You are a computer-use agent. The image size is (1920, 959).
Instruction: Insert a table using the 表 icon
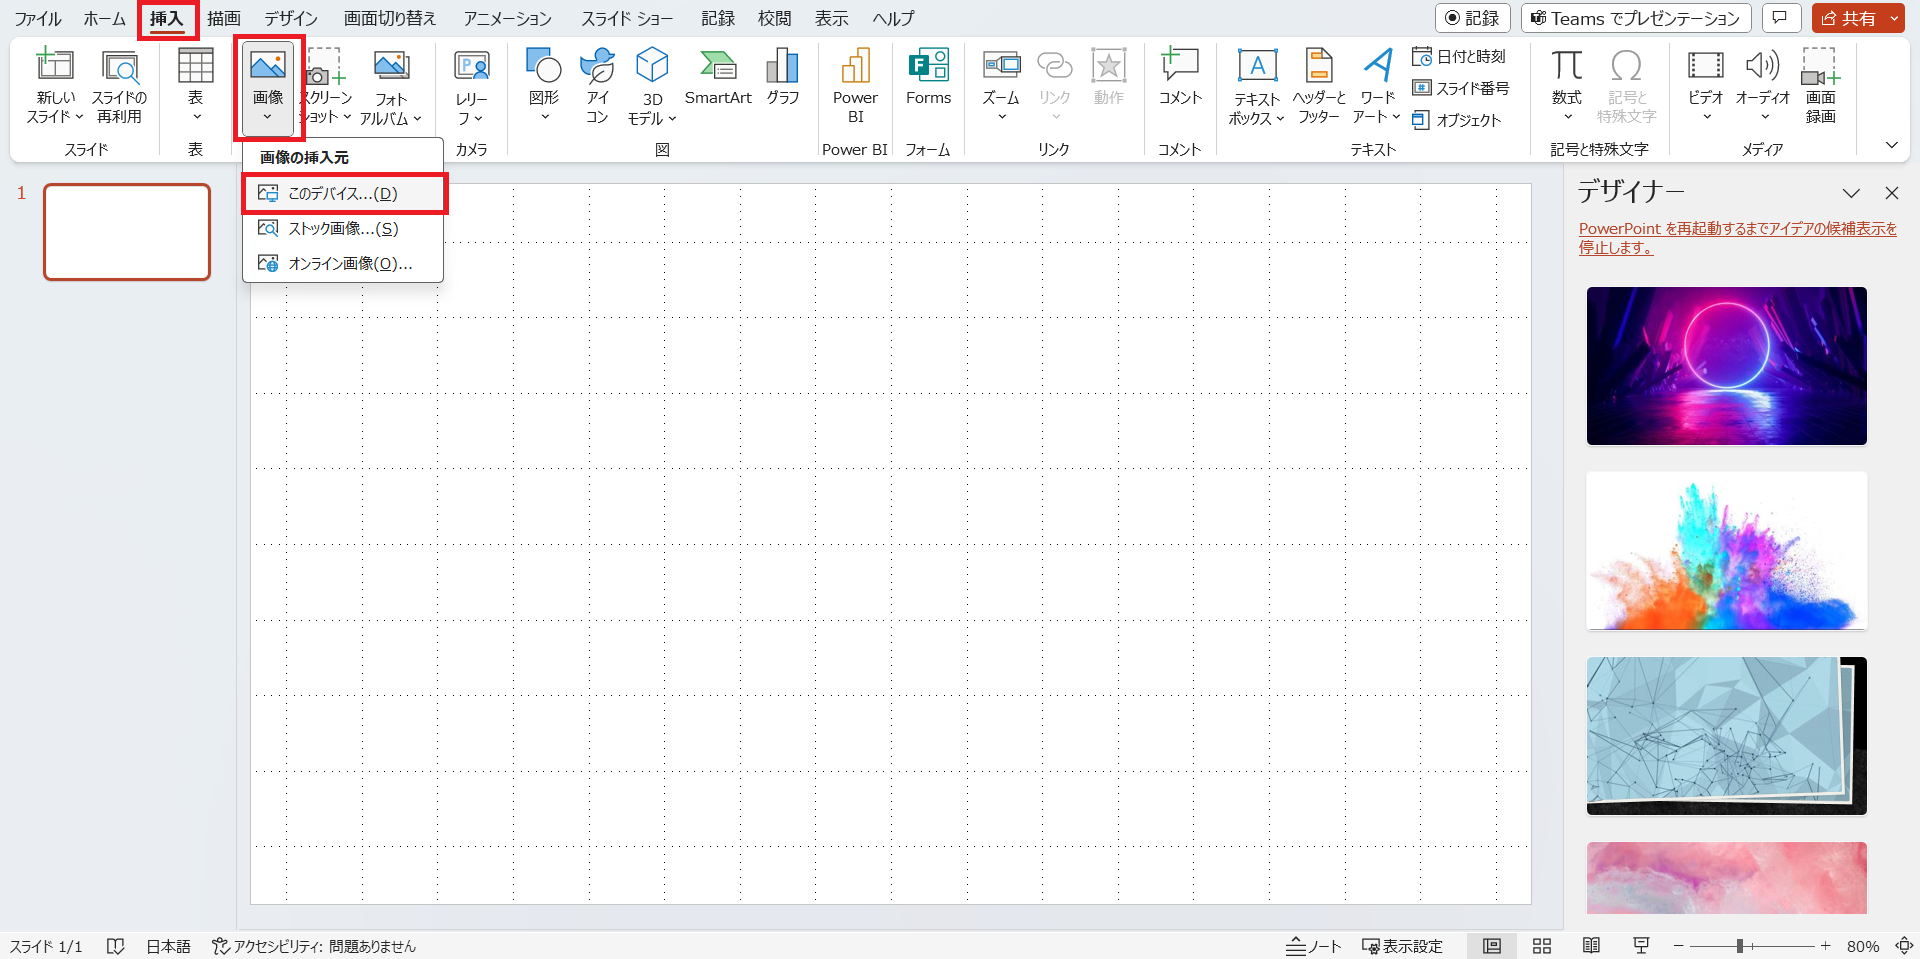pyautogui.click(x=195, y=85)
